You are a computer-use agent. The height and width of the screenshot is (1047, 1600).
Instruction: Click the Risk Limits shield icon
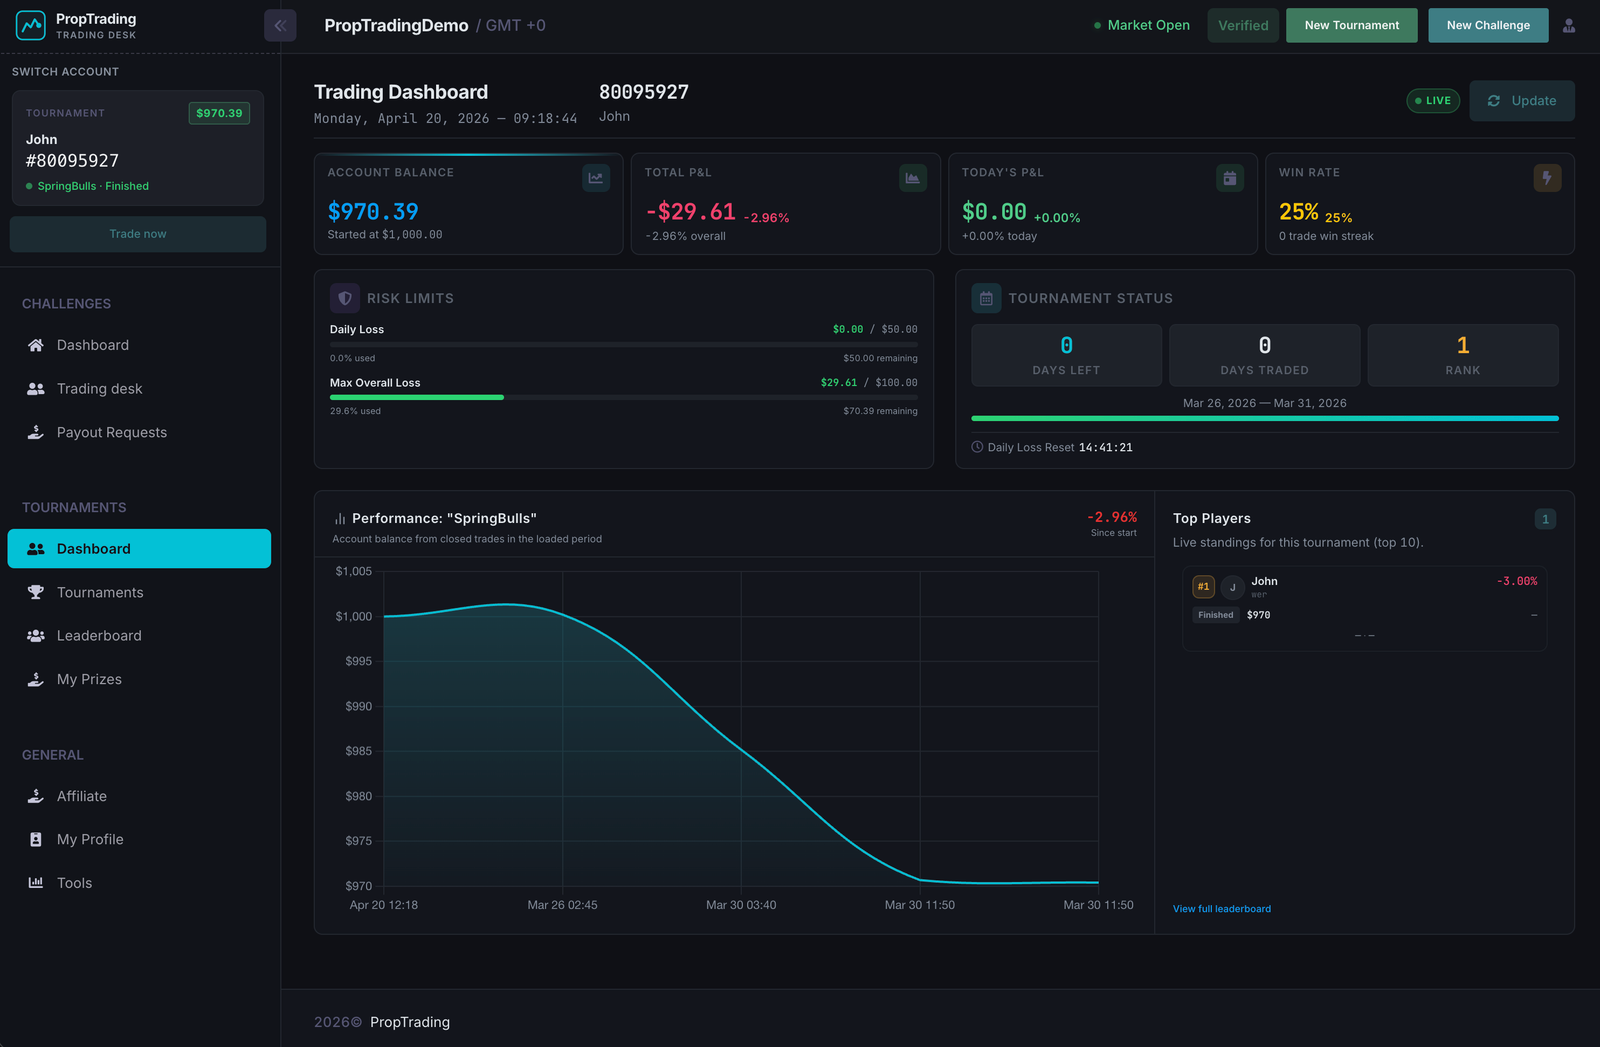click(345, 298)
